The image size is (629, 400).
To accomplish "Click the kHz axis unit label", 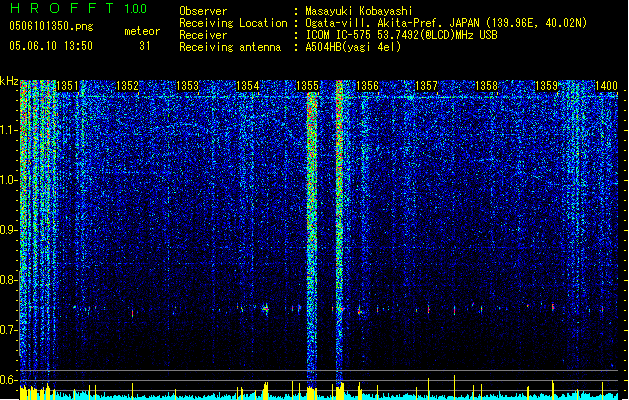I will point(9,81).
